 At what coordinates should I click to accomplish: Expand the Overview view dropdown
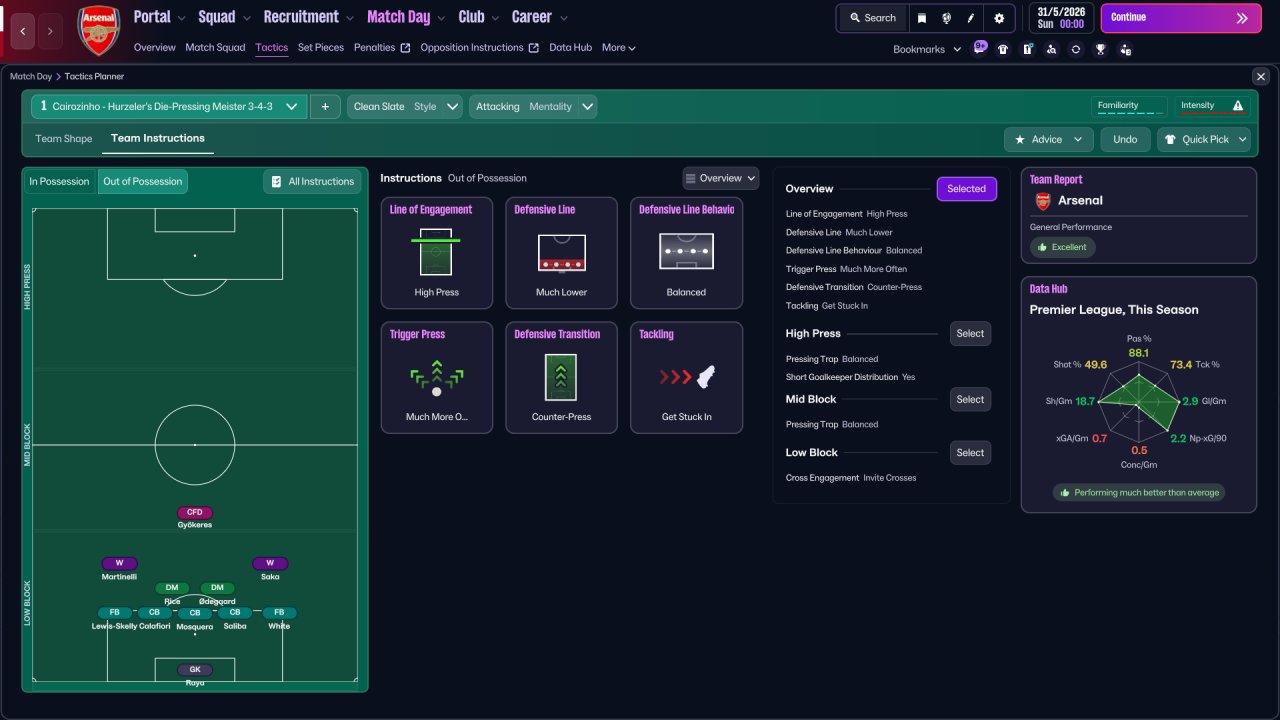click(x=721, y=178)
